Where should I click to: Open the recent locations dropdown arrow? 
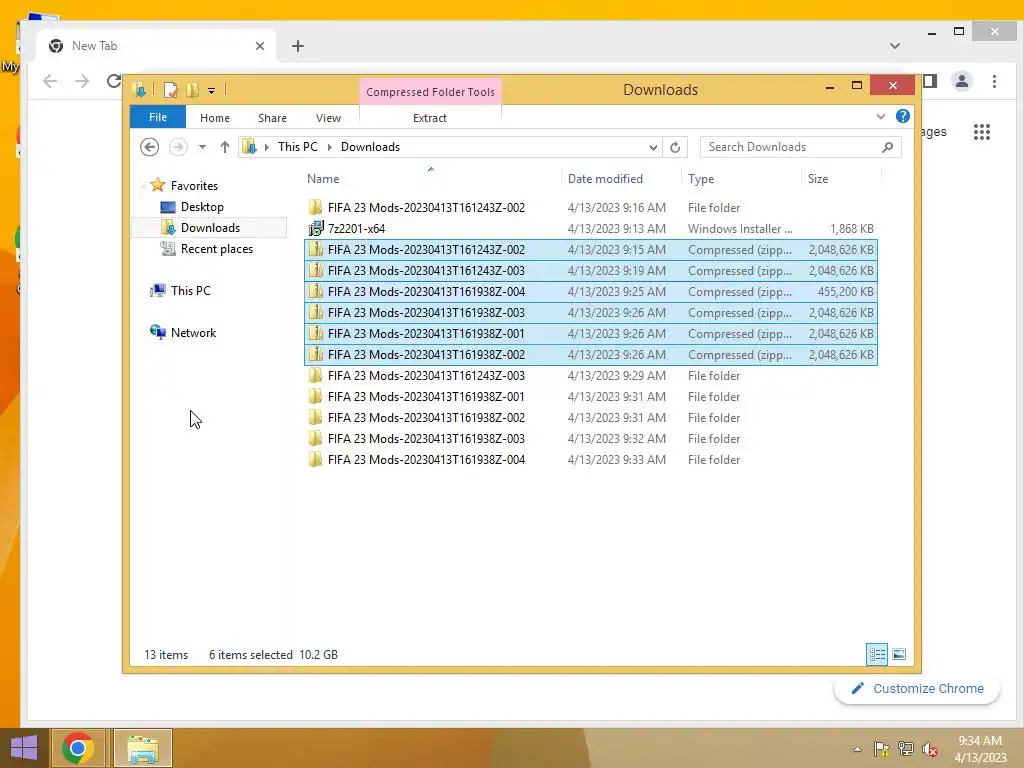click(202, 147)
